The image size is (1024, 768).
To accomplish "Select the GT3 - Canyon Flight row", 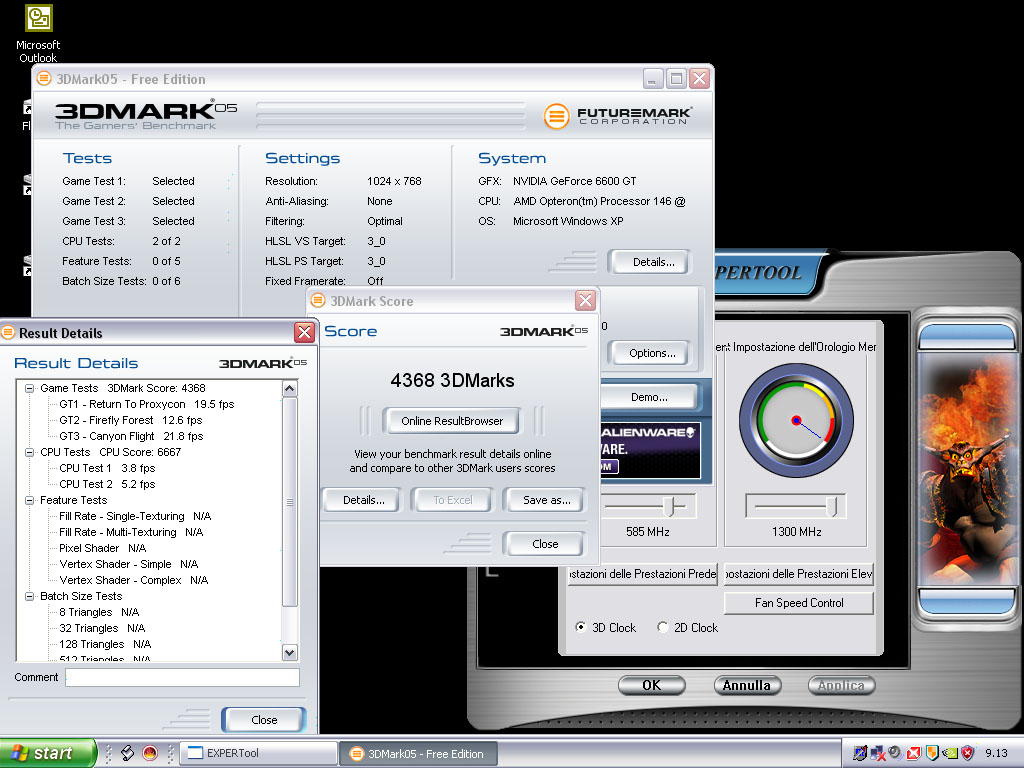I will click(131, 436).
